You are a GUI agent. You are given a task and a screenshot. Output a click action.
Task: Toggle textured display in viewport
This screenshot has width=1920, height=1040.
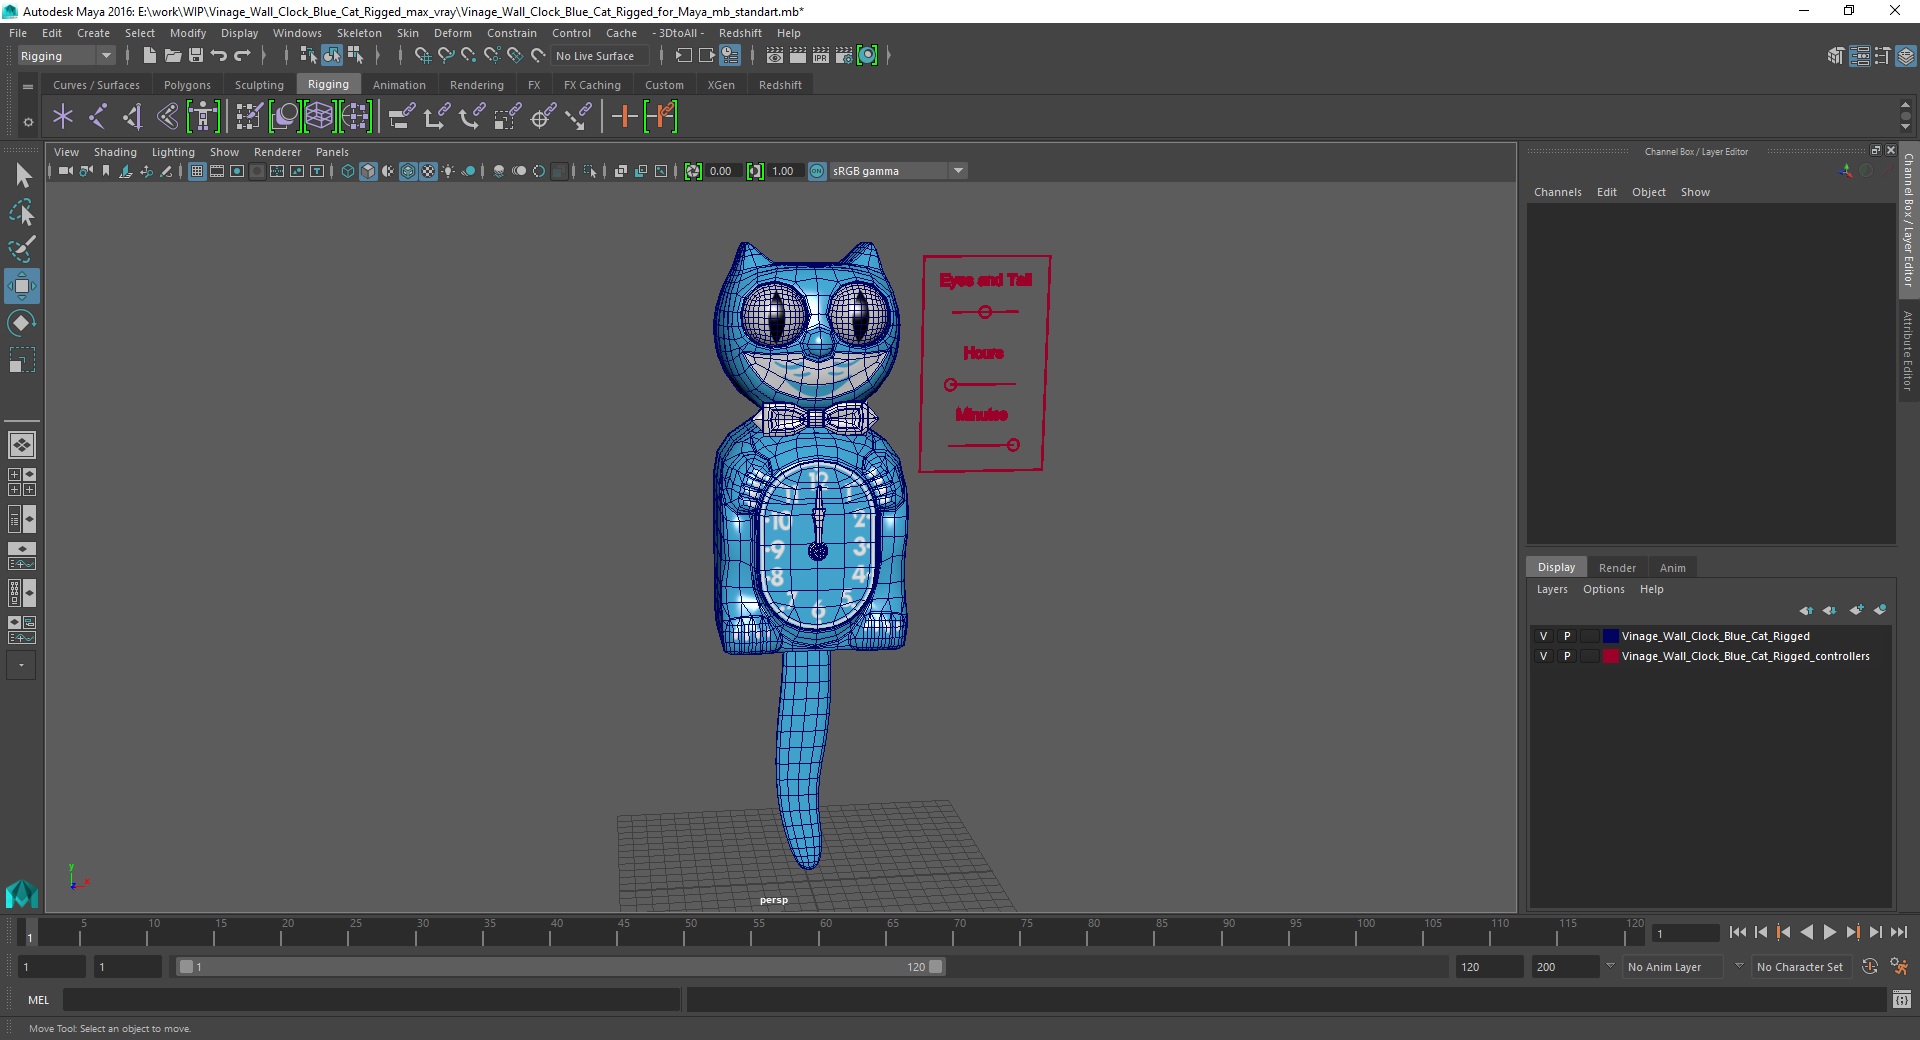pyautogui.click(x=428, y=171)
